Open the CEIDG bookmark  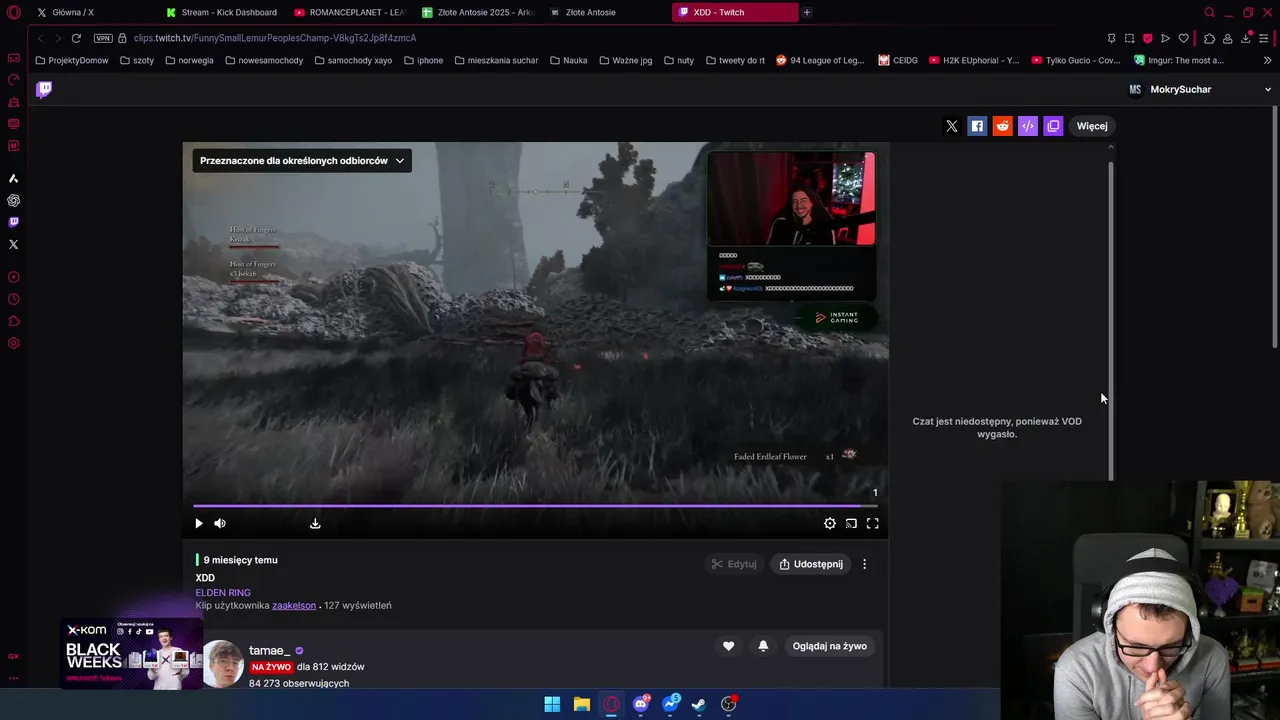[898, 60]
